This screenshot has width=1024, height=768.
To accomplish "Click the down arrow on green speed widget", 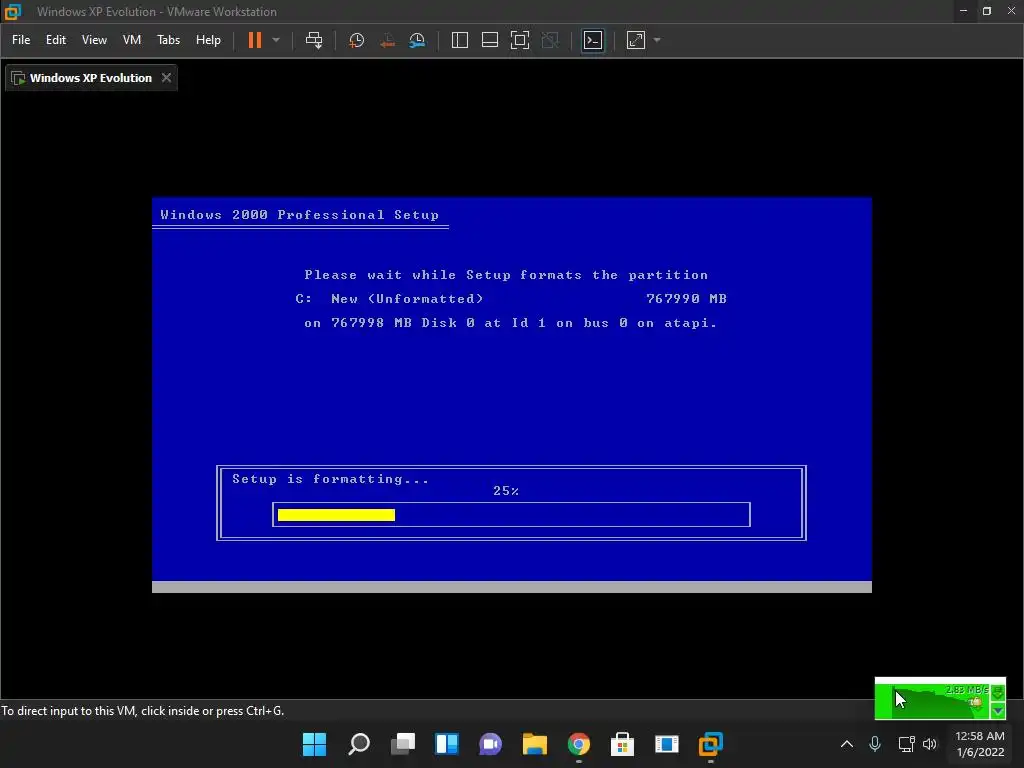I will (x=998, y=711).
